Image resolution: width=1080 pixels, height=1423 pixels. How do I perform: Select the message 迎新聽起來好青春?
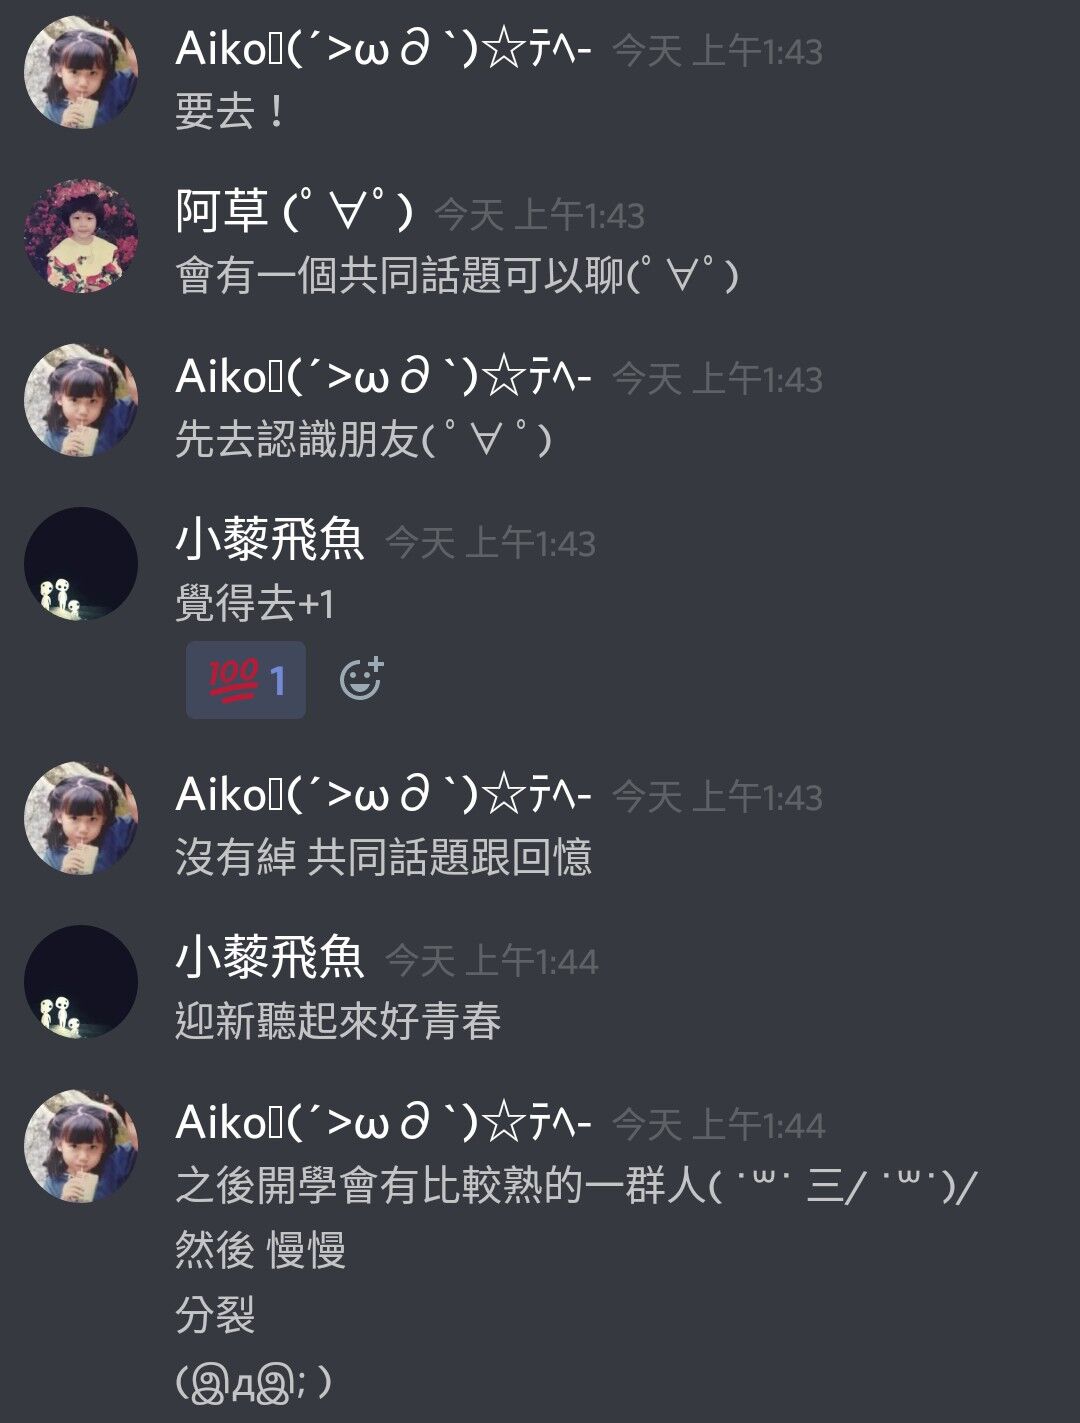(338, 1021)
